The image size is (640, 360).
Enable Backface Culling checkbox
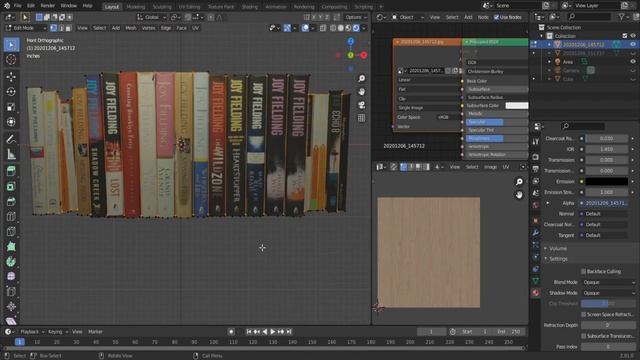click(x=583, y=271)
